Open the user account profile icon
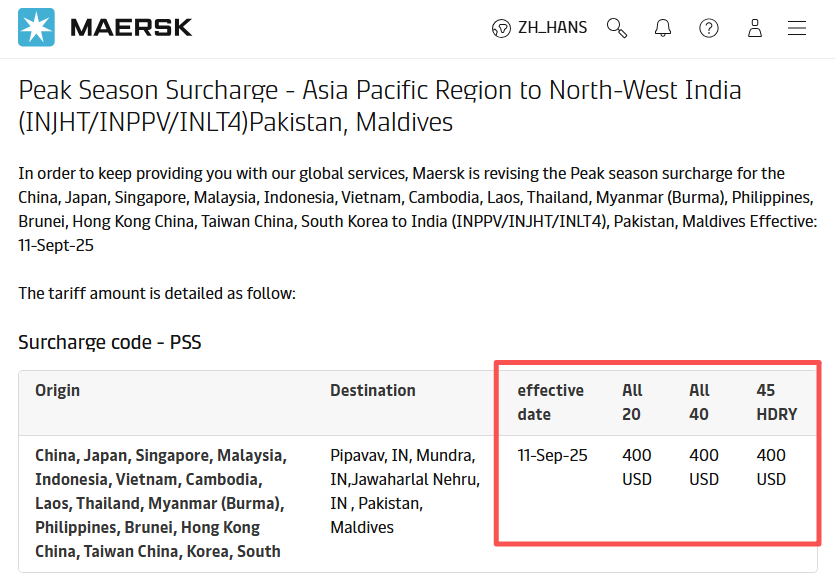The image size is (835, 585). coord(755,28)
